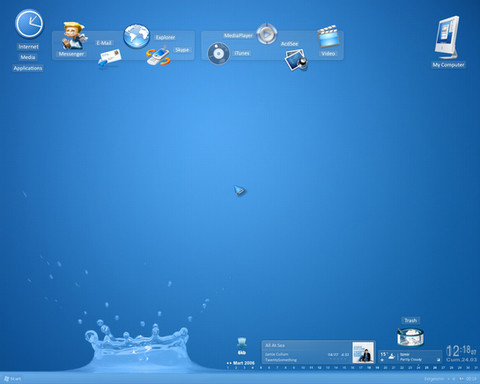Open the Partly Cloudy weather widget

click(411, 357)
